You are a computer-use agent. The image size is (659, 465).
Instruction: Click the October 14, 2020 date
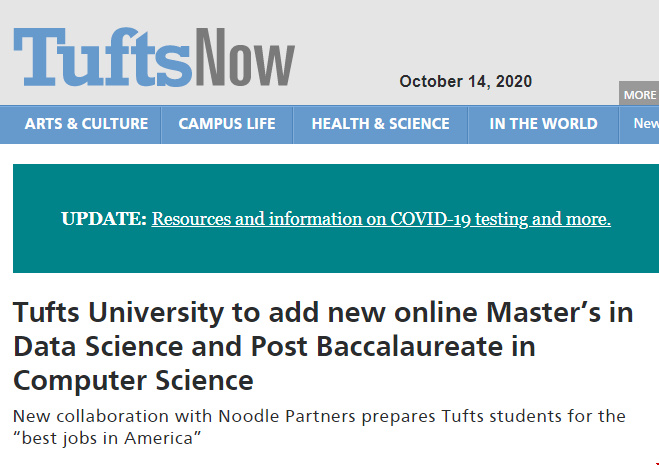coord(466,82)
